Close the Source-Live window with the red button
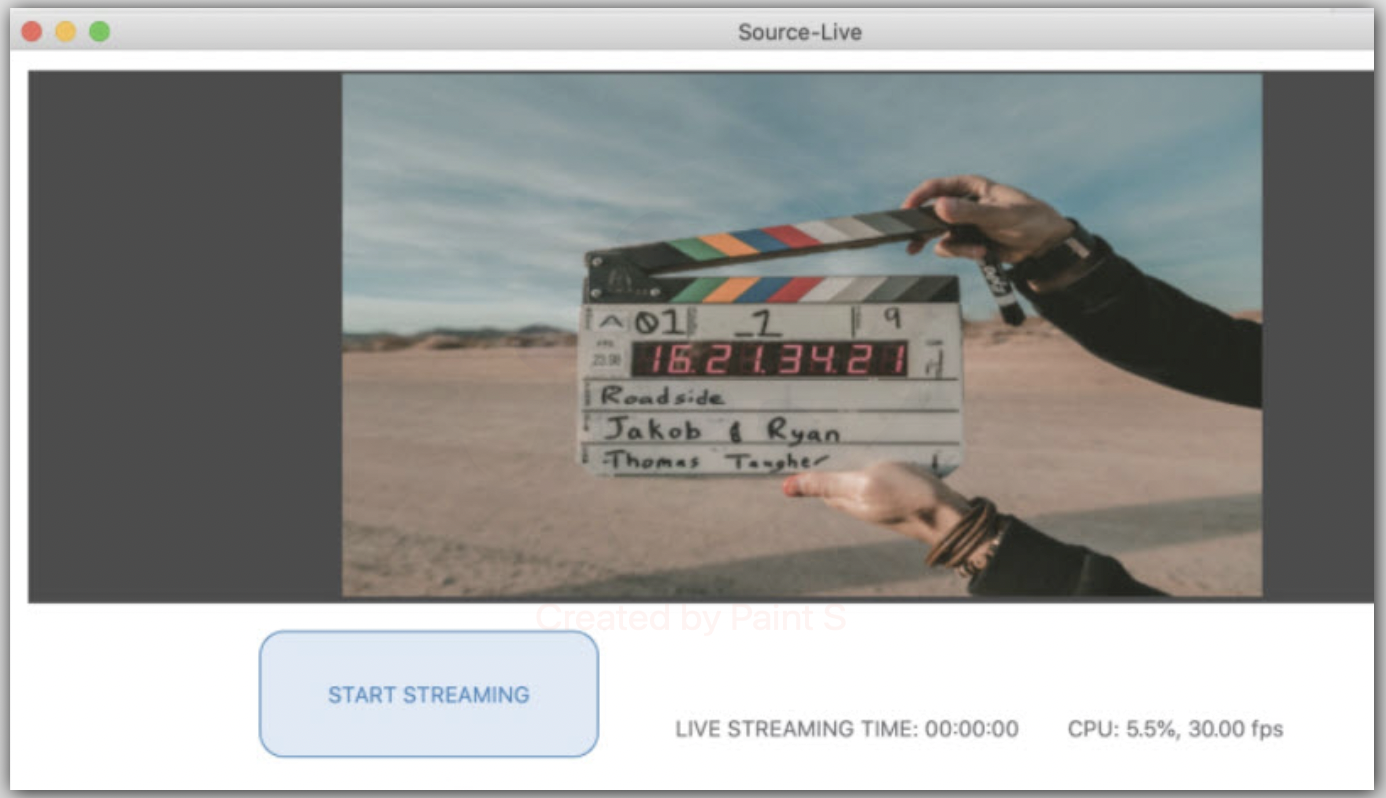The width and height of the screenshot is (1386, 798). point(32,32)
